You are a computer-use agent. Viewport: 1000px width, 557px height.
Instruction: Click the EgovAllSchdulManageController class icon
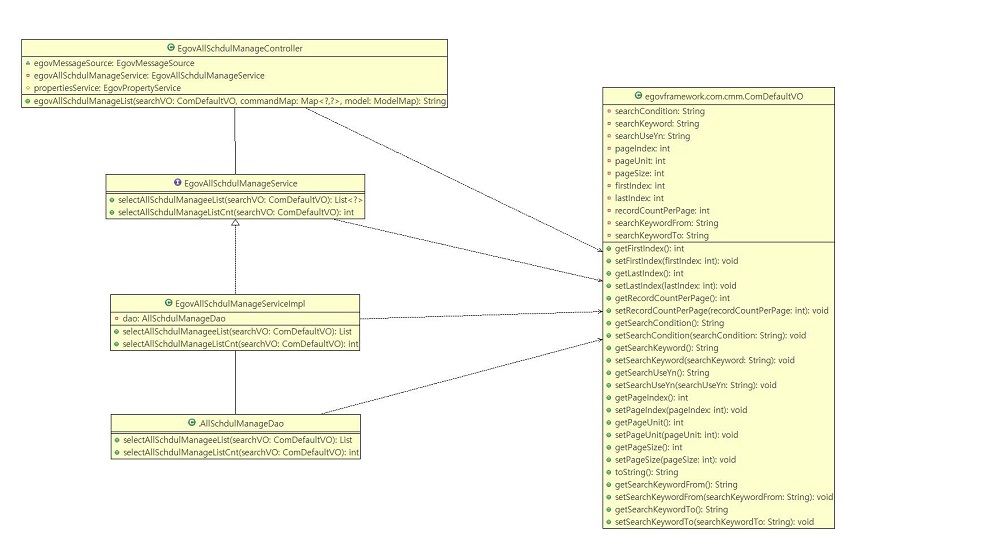[x=171, y=47]
